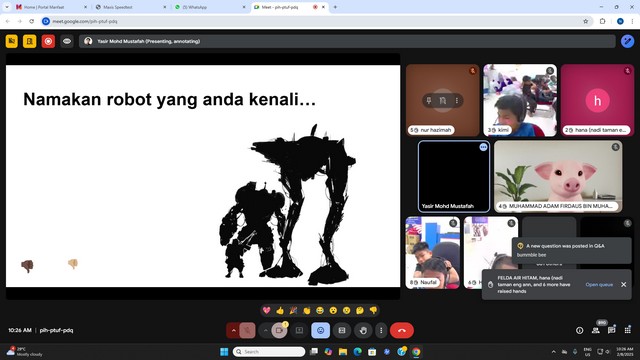Viewport: 640px width, 360px height.
Task: Dismiss the raised hands notification
Action: tap(624, 284)
